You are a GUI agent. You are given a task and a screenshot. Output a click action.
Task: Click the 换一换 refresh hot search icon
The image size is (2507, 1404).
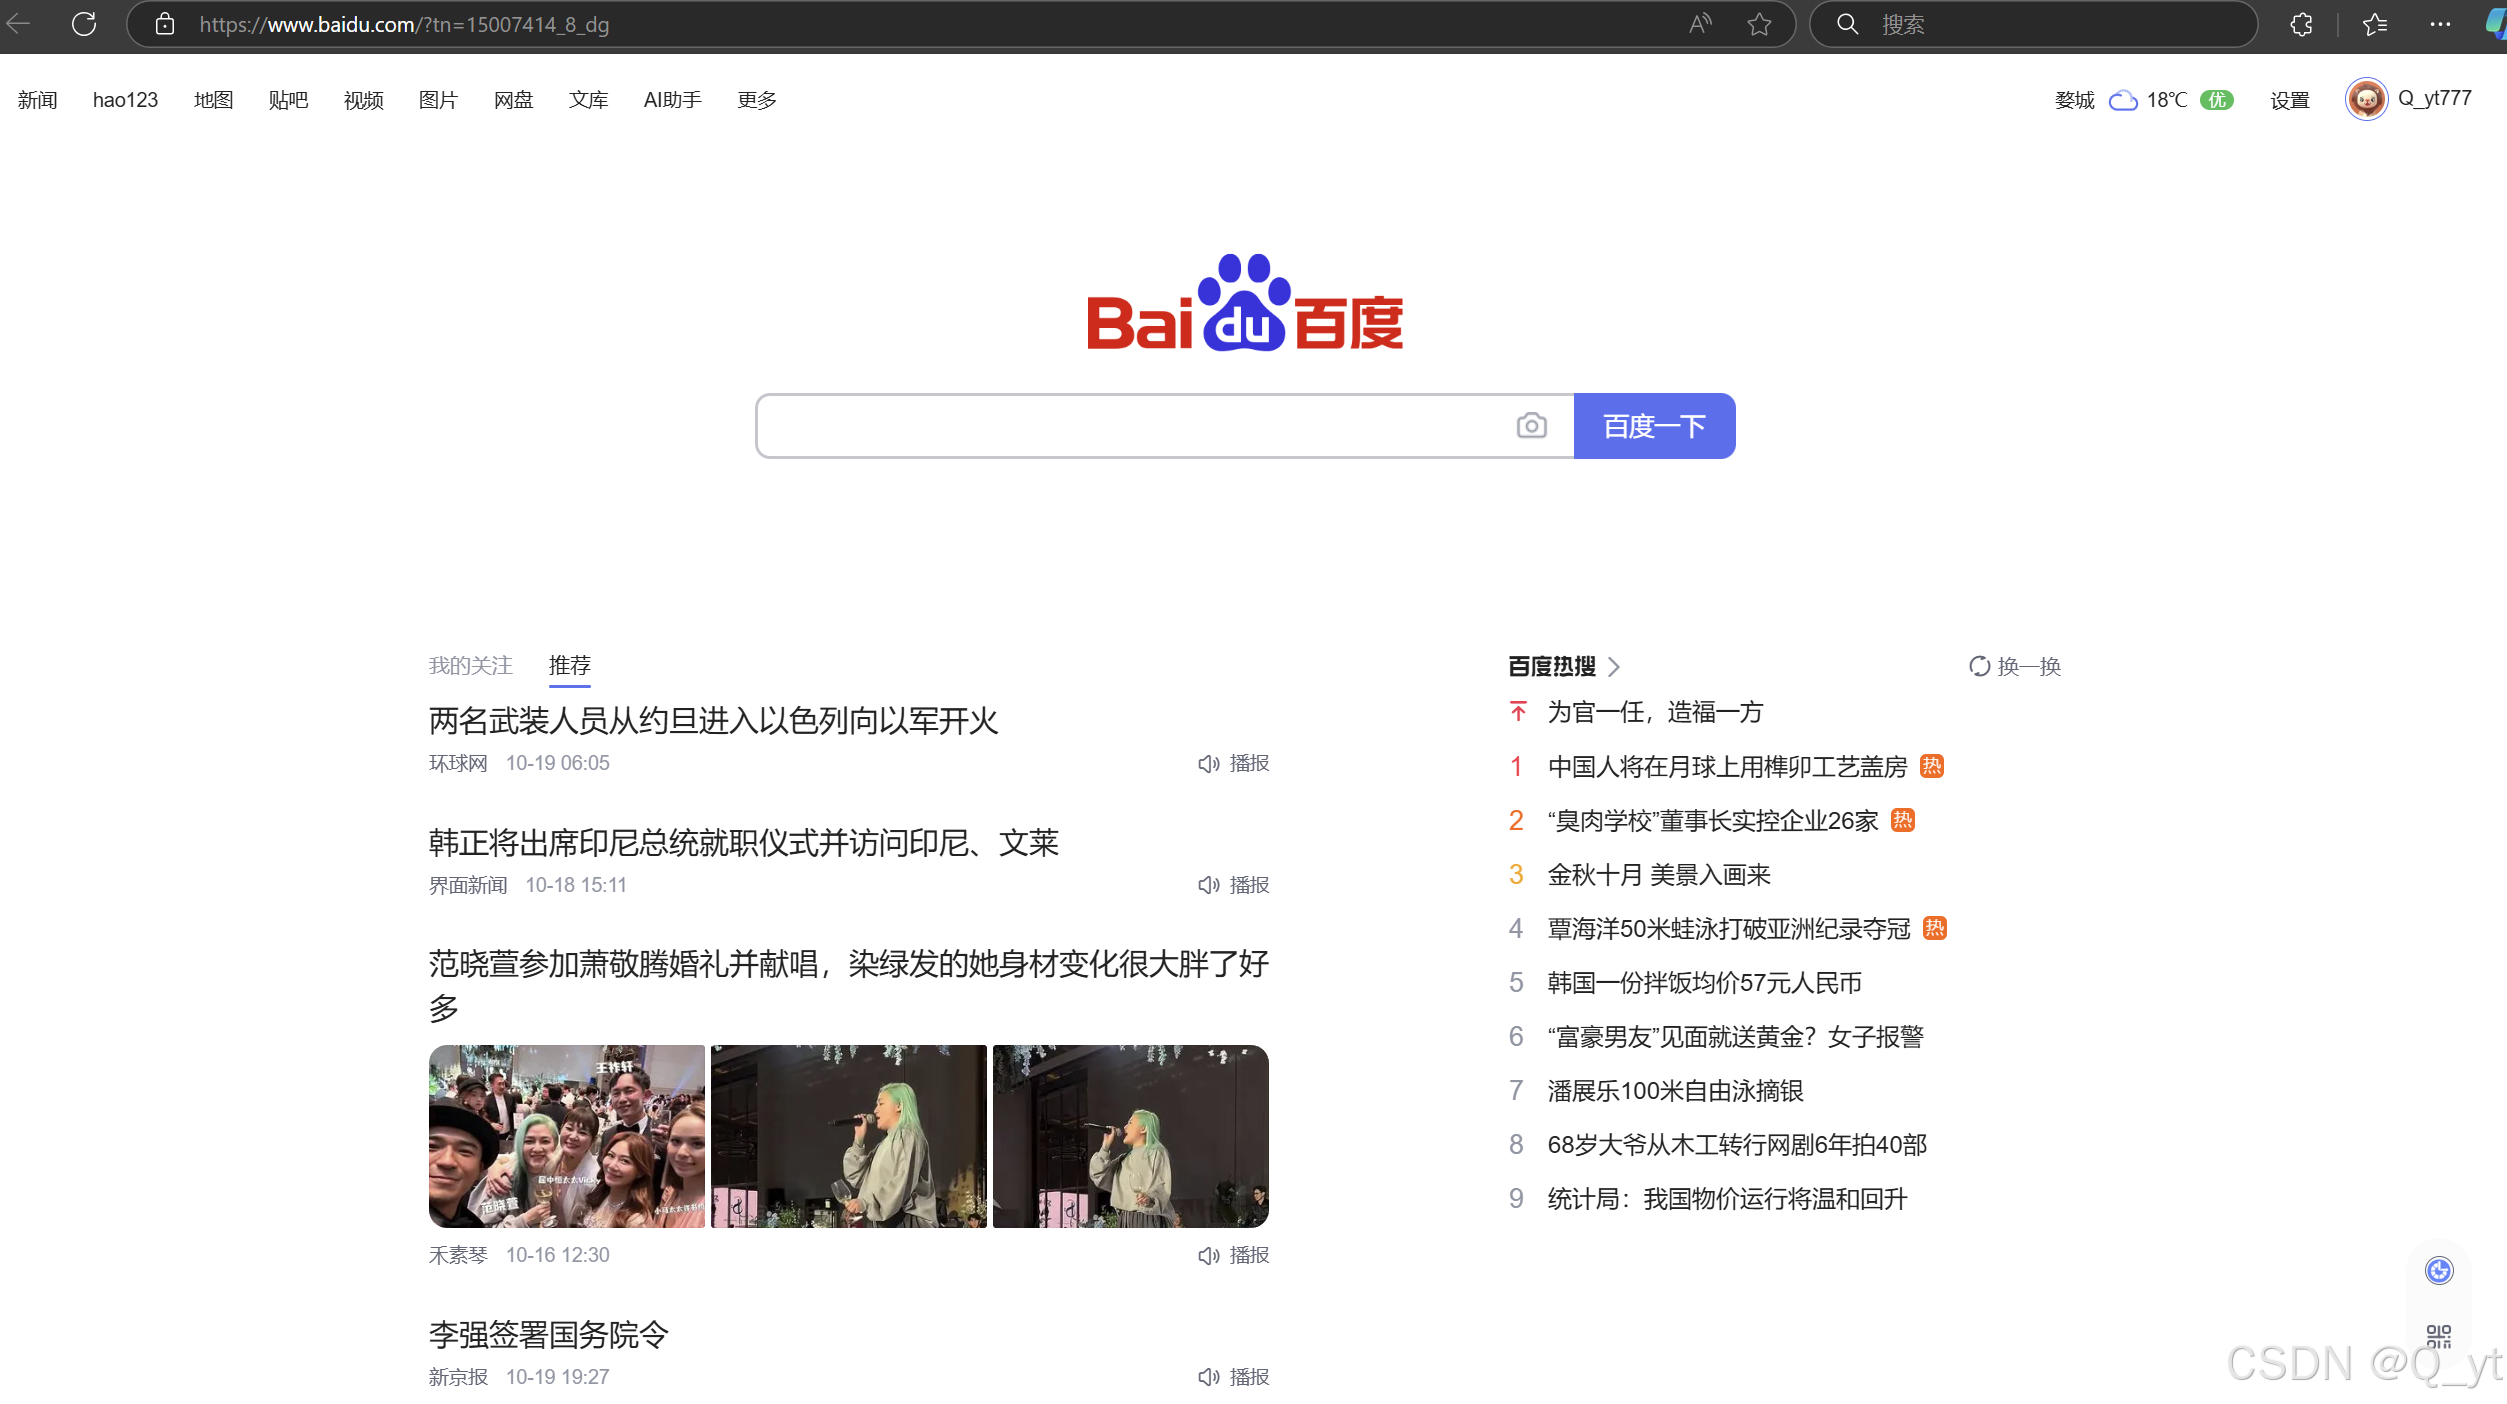1979,666
